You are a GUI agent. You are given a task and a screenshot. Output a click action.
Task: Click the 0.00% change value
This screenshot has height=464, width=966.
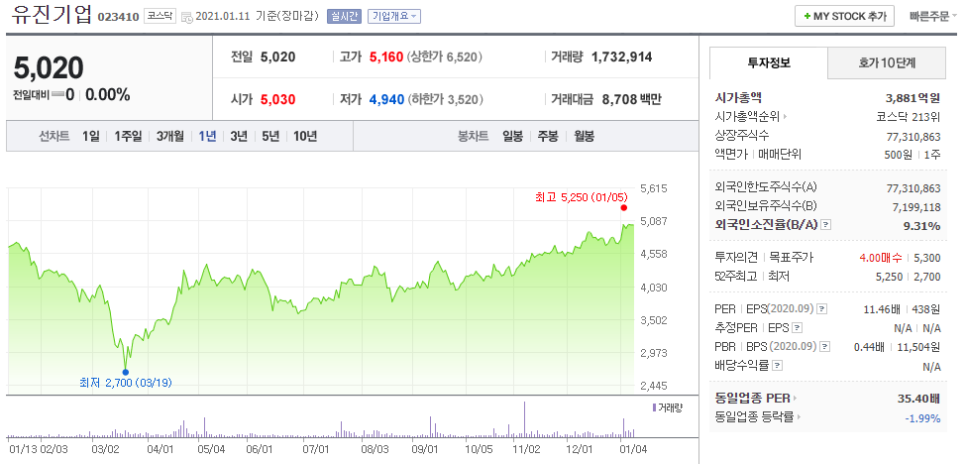[x=107, y=95]
